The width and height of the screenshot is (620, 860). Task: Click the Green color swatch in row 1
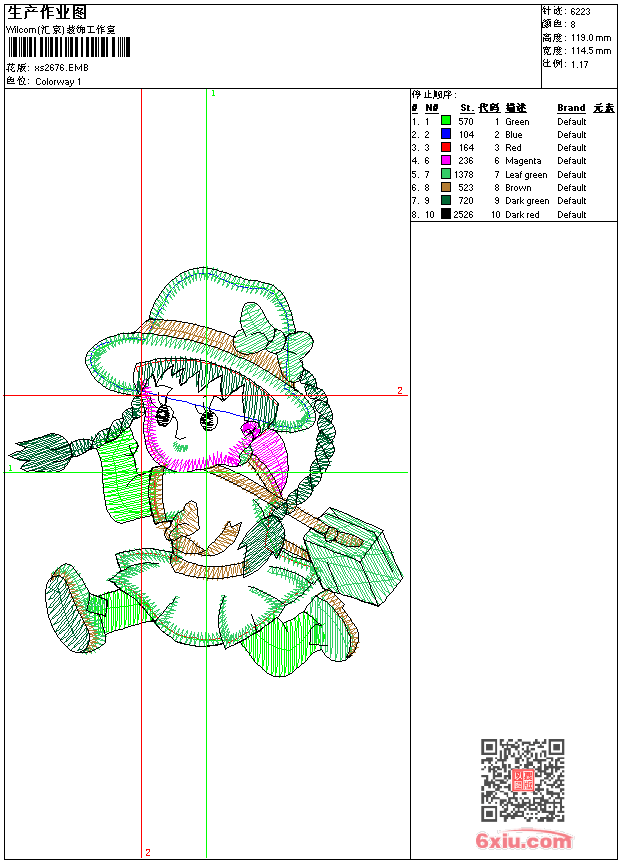[446, 121]
